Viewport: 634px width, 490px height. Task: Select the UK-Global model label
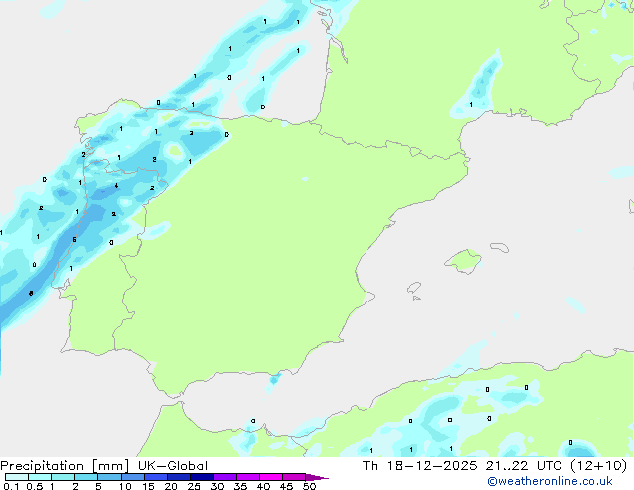pos(173,466)
